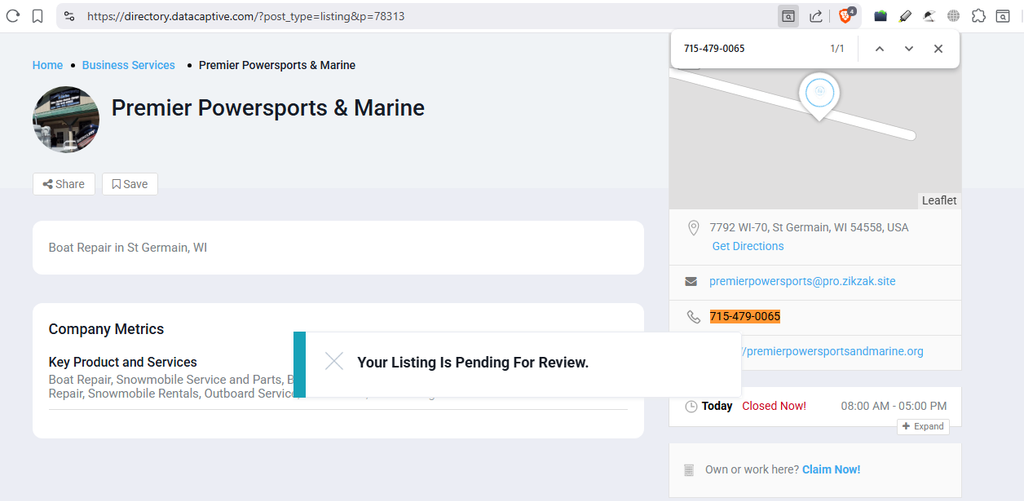Click the 08:00 AM - 05:00 PM hours
Screen dimensions: 1024x501
click(893, 406)
